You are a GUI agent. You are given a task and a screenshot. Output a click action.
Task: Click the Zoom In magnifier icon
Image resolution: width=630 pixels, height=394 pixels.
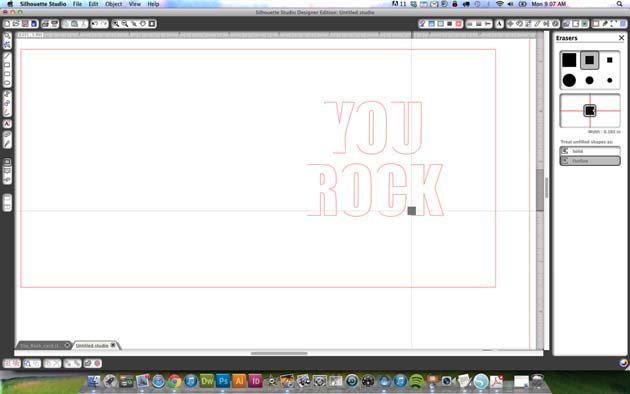pos(116,24)
